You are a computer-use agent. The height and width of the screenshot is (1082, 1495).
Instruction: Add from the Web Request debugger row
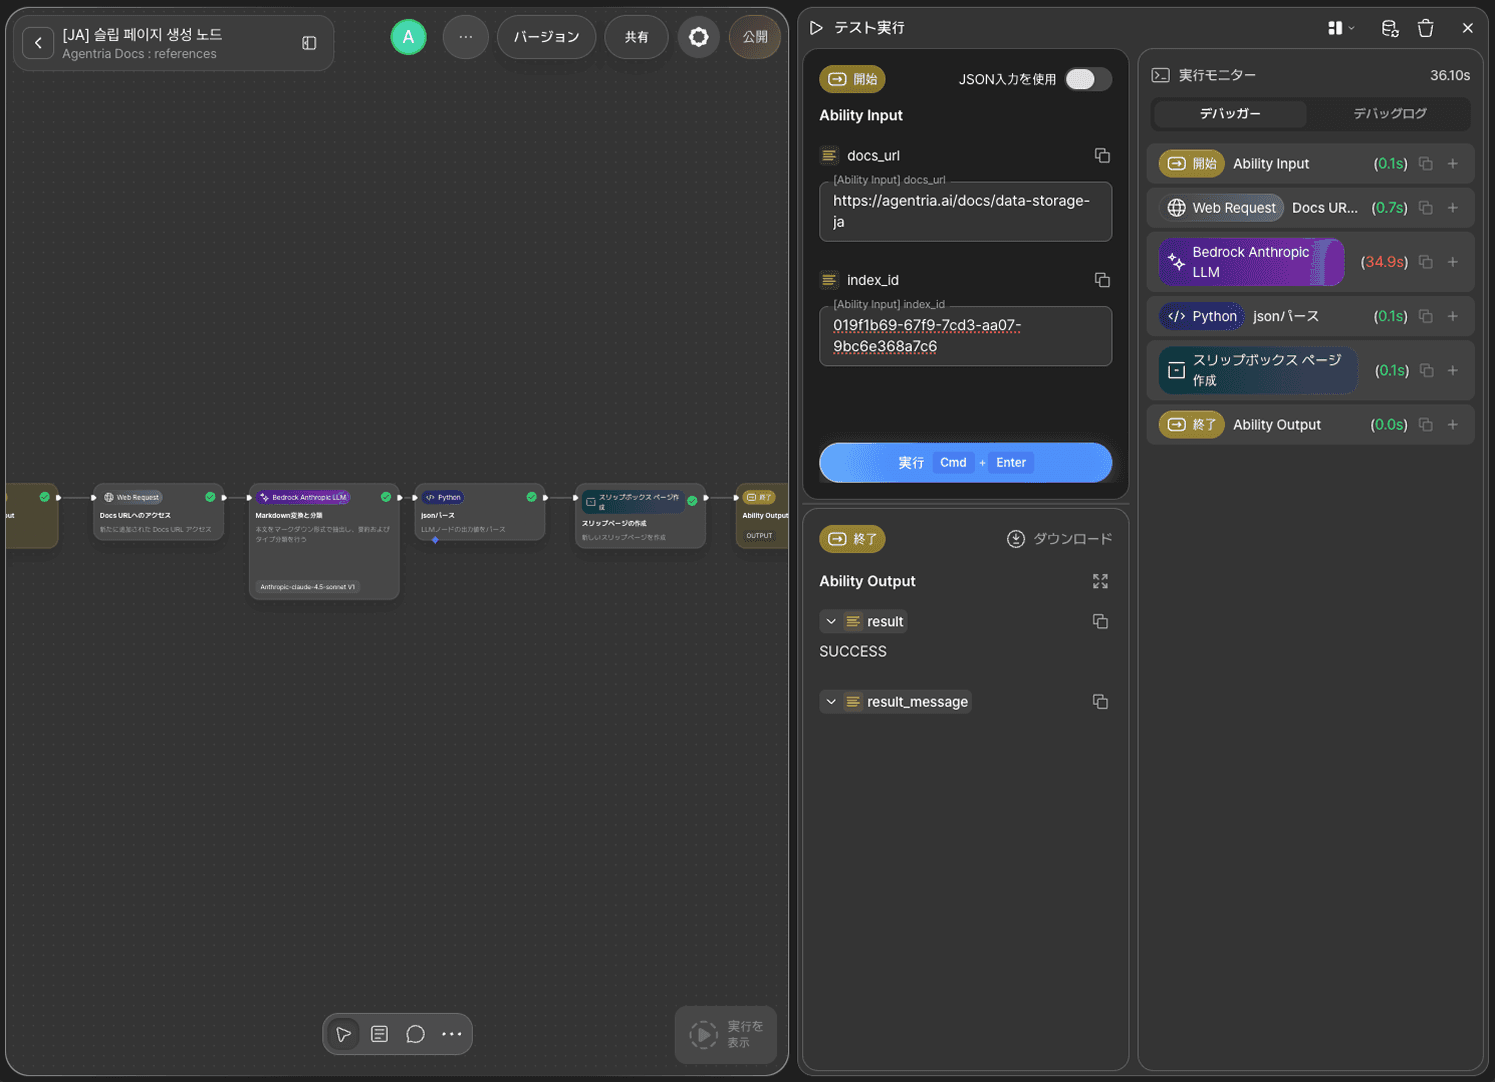click(1453, 208)
